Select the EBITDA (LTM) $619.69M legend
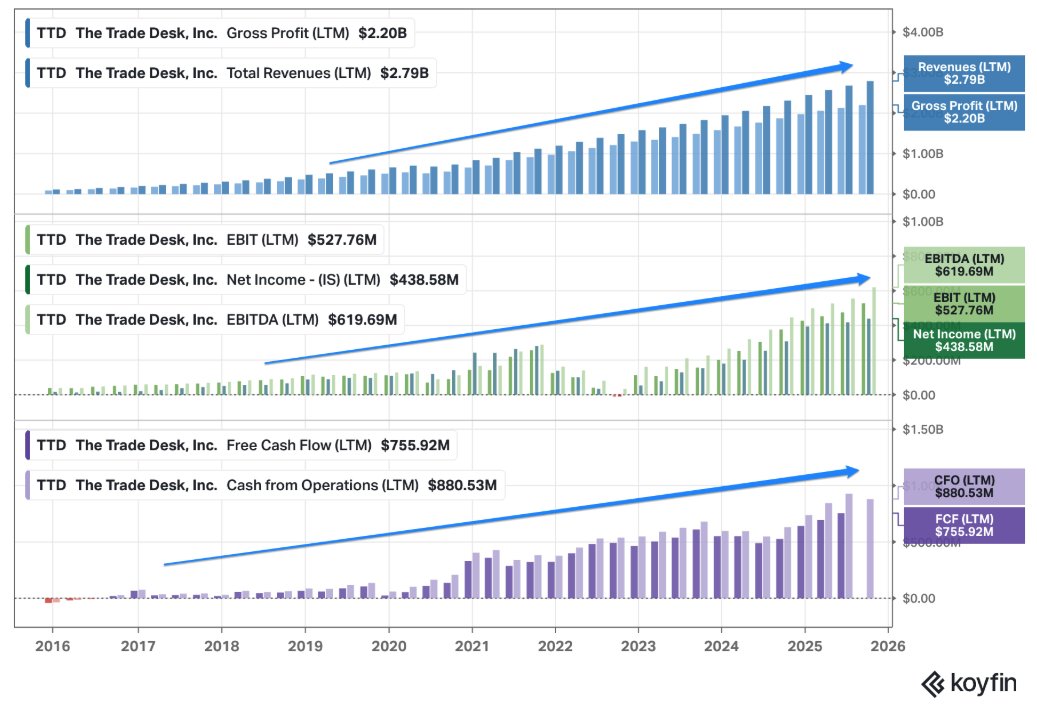The image size is (1037, 719). click(214, 319)
